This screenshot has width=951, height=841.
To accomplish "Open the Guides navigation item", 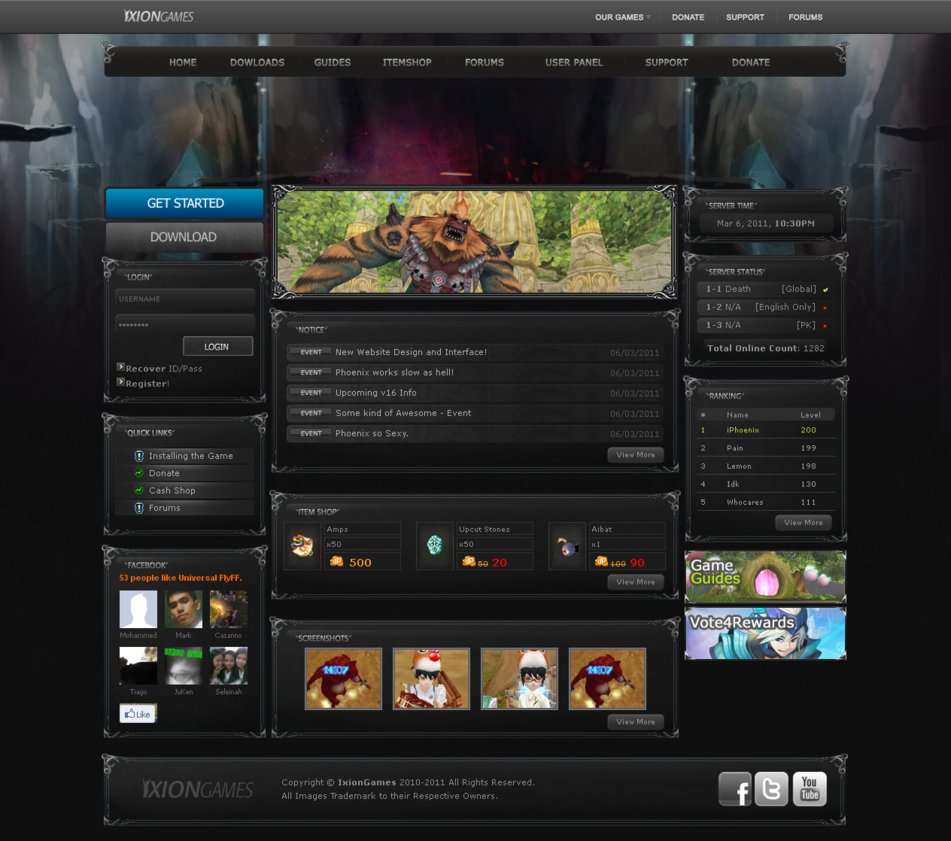I will coord(332,62).
